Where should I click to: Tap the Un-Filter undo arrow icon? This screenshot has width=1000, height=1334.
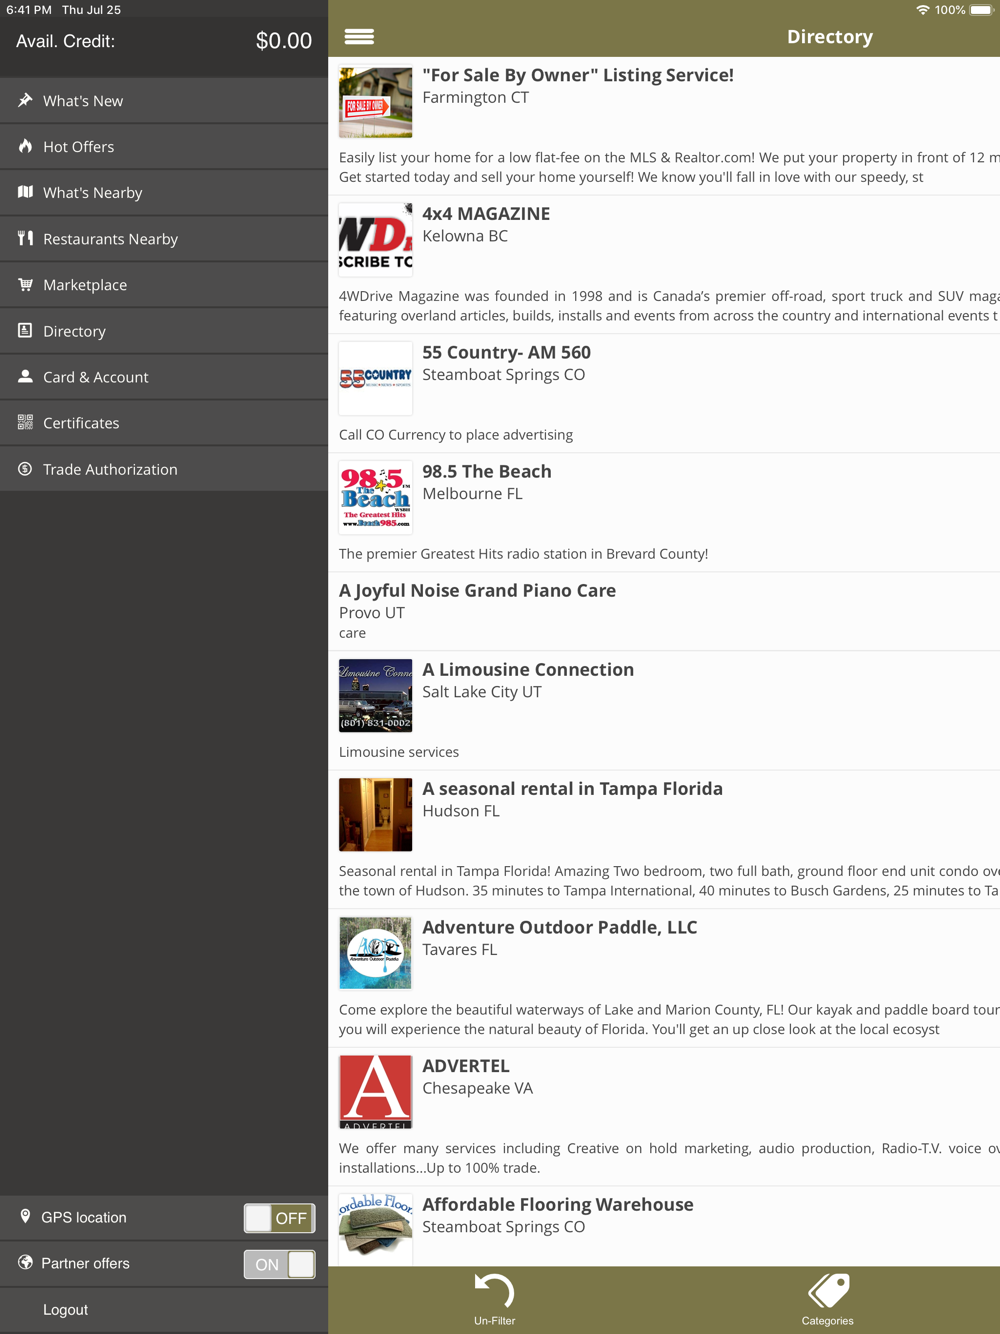point(494,1291)
